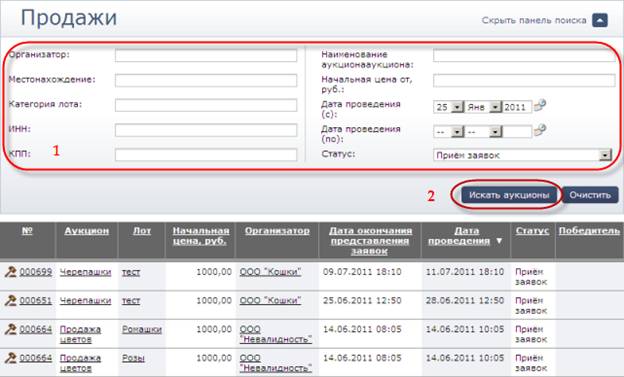Open end date month dropdown
Screen dimensions: 624x377
495,132
